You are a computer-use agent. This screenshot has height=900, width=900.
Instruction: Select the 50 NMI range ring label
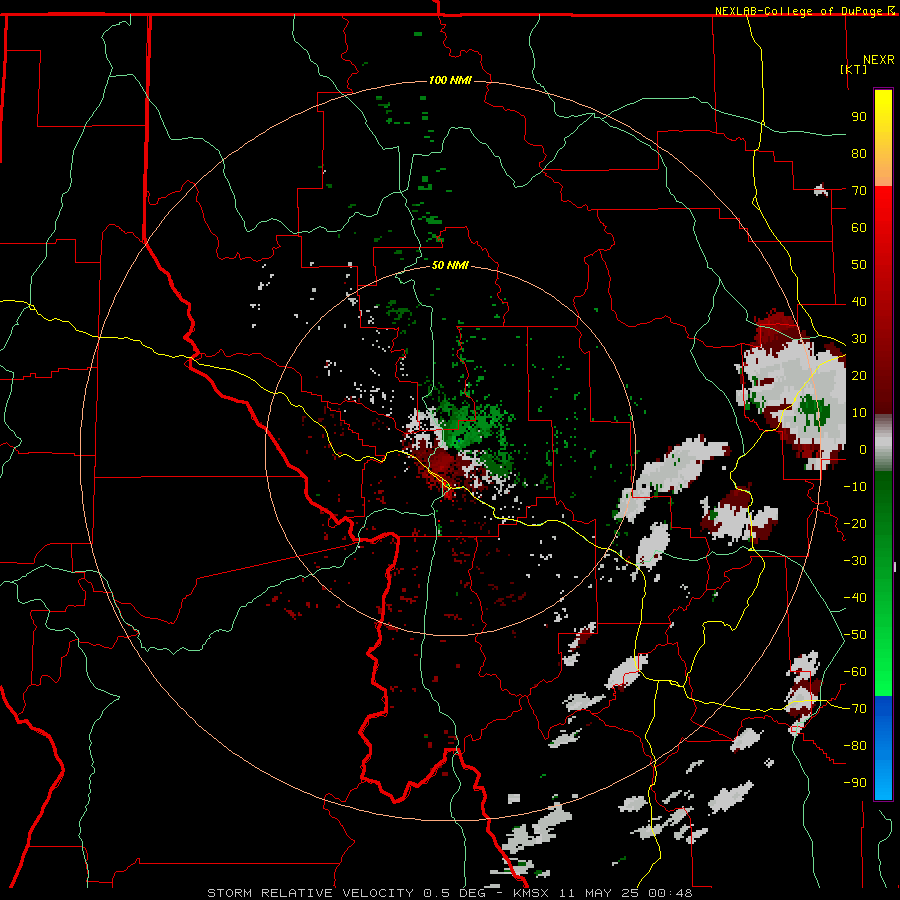coord(450,265)
